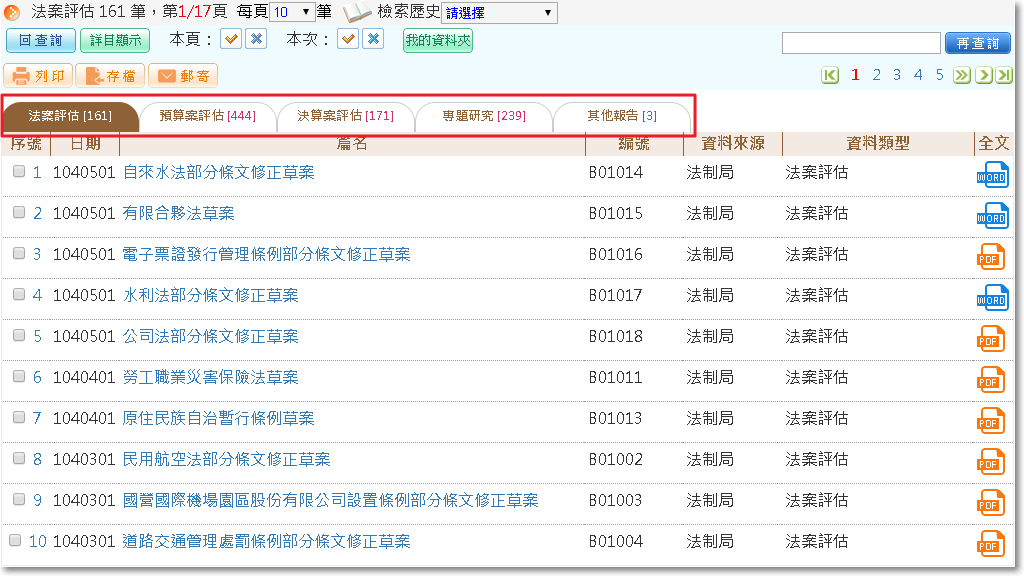Select the checkbox for row 10 道路交通管理處罰條例
Screen dimensions: 1024x576
pyautogui.click(x=15, y=541)
